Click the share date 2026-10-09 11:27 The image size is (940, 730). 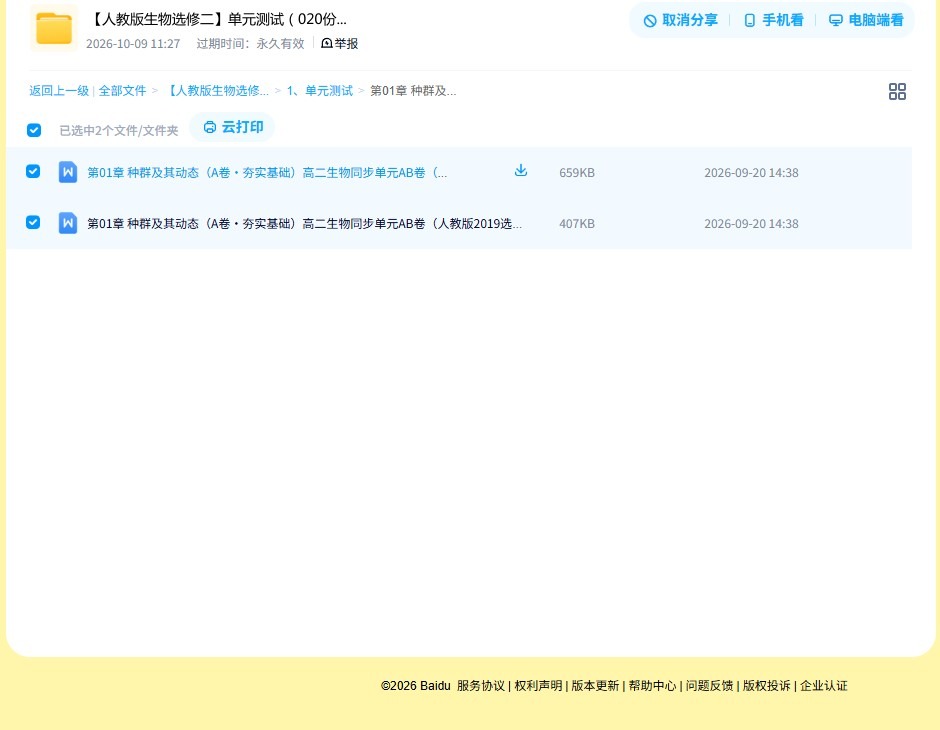click(x=133, y=44)
